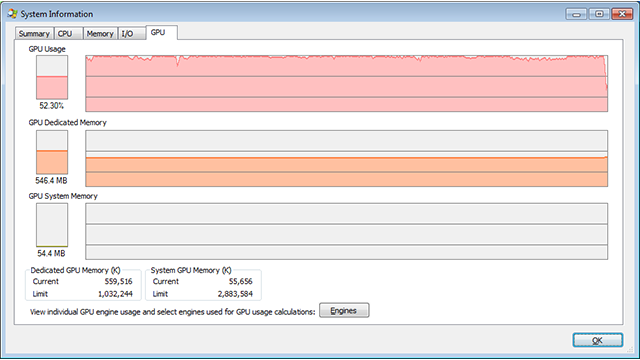Confirm with the OK button

click(x=598, y=340)
